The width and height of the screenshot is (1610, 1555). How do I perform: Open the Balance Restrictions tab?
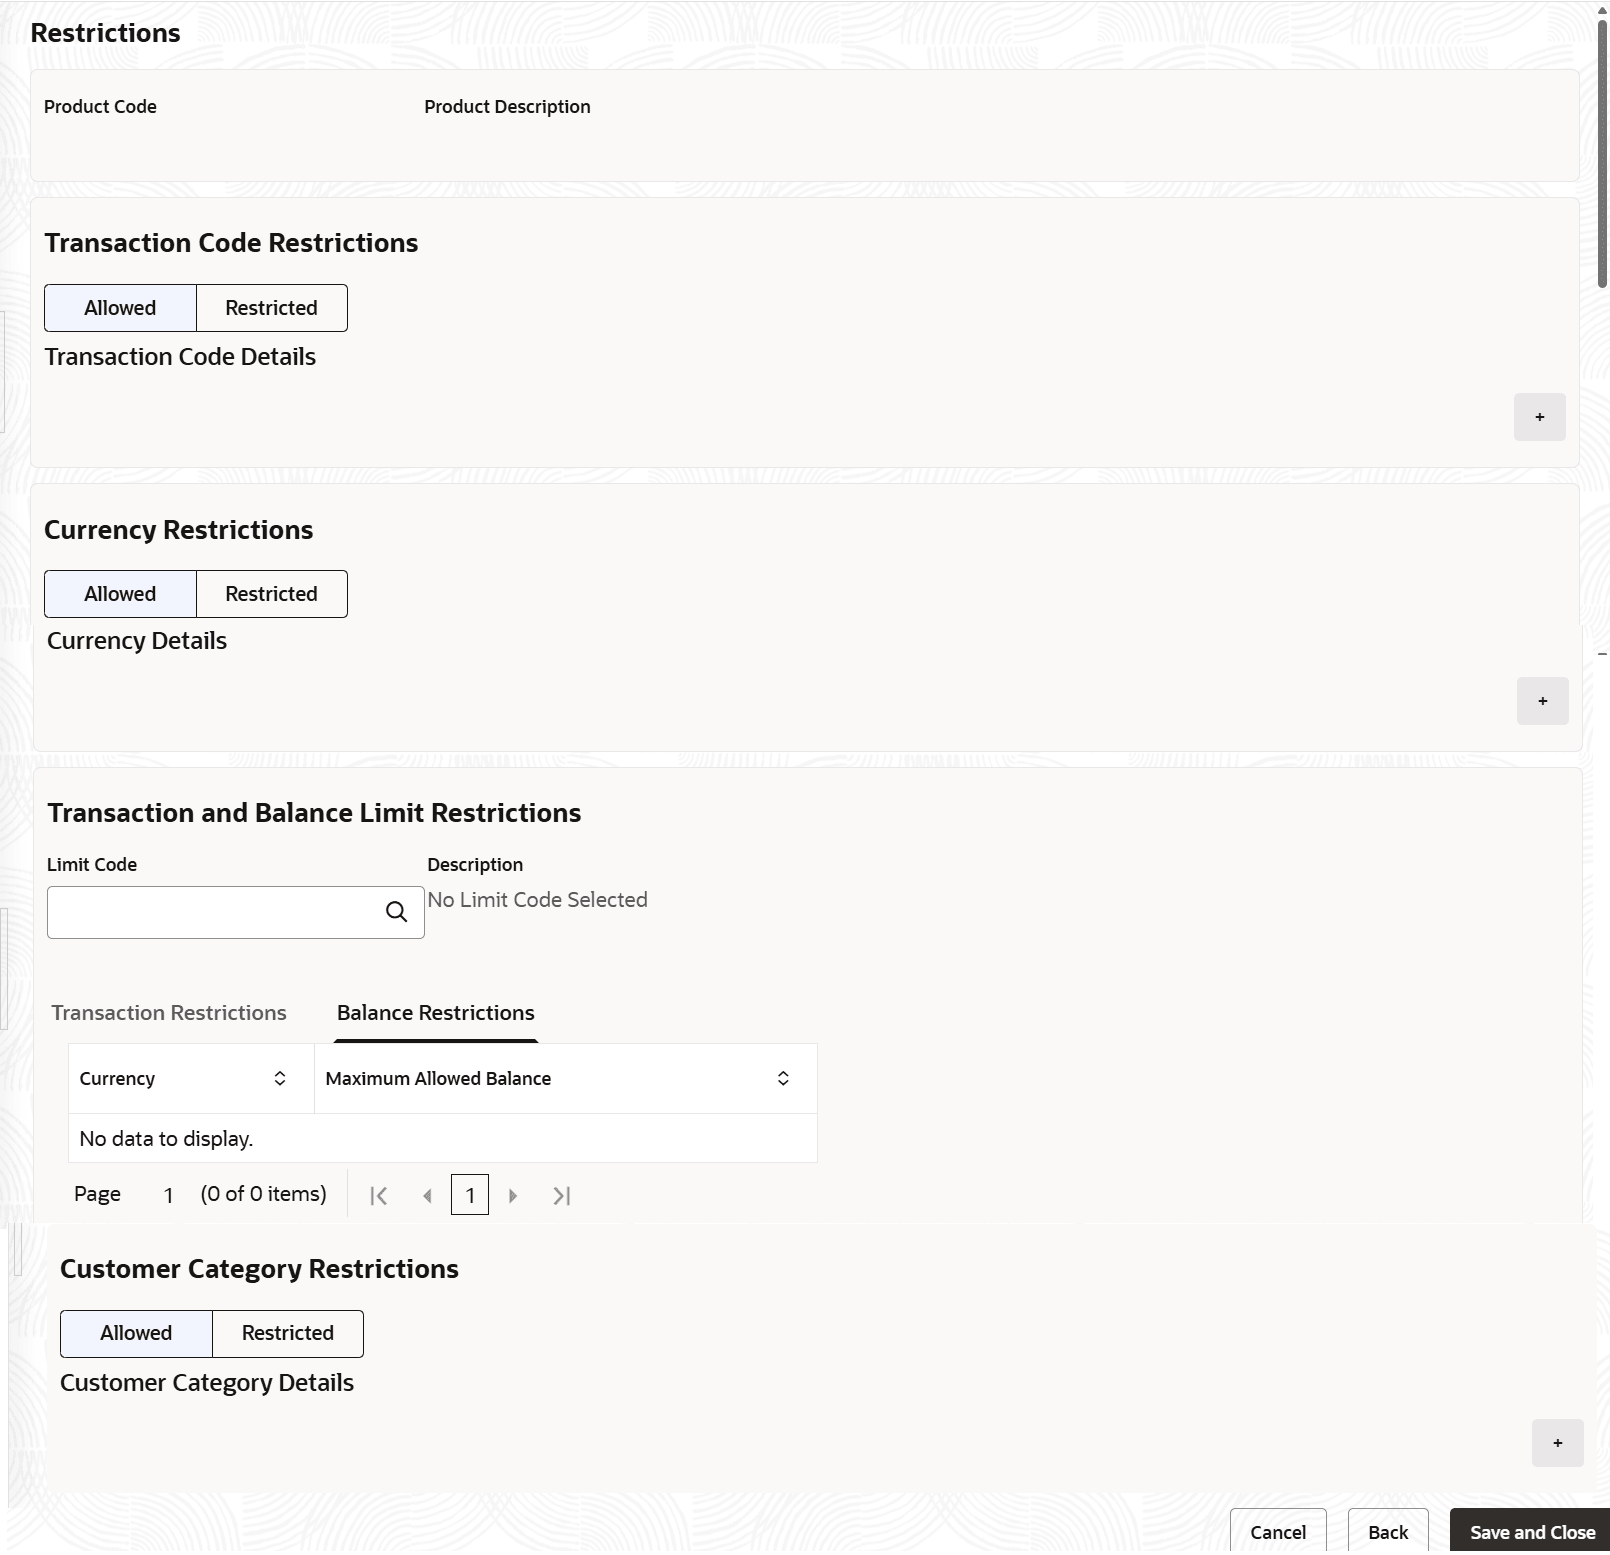[435, 1012]
